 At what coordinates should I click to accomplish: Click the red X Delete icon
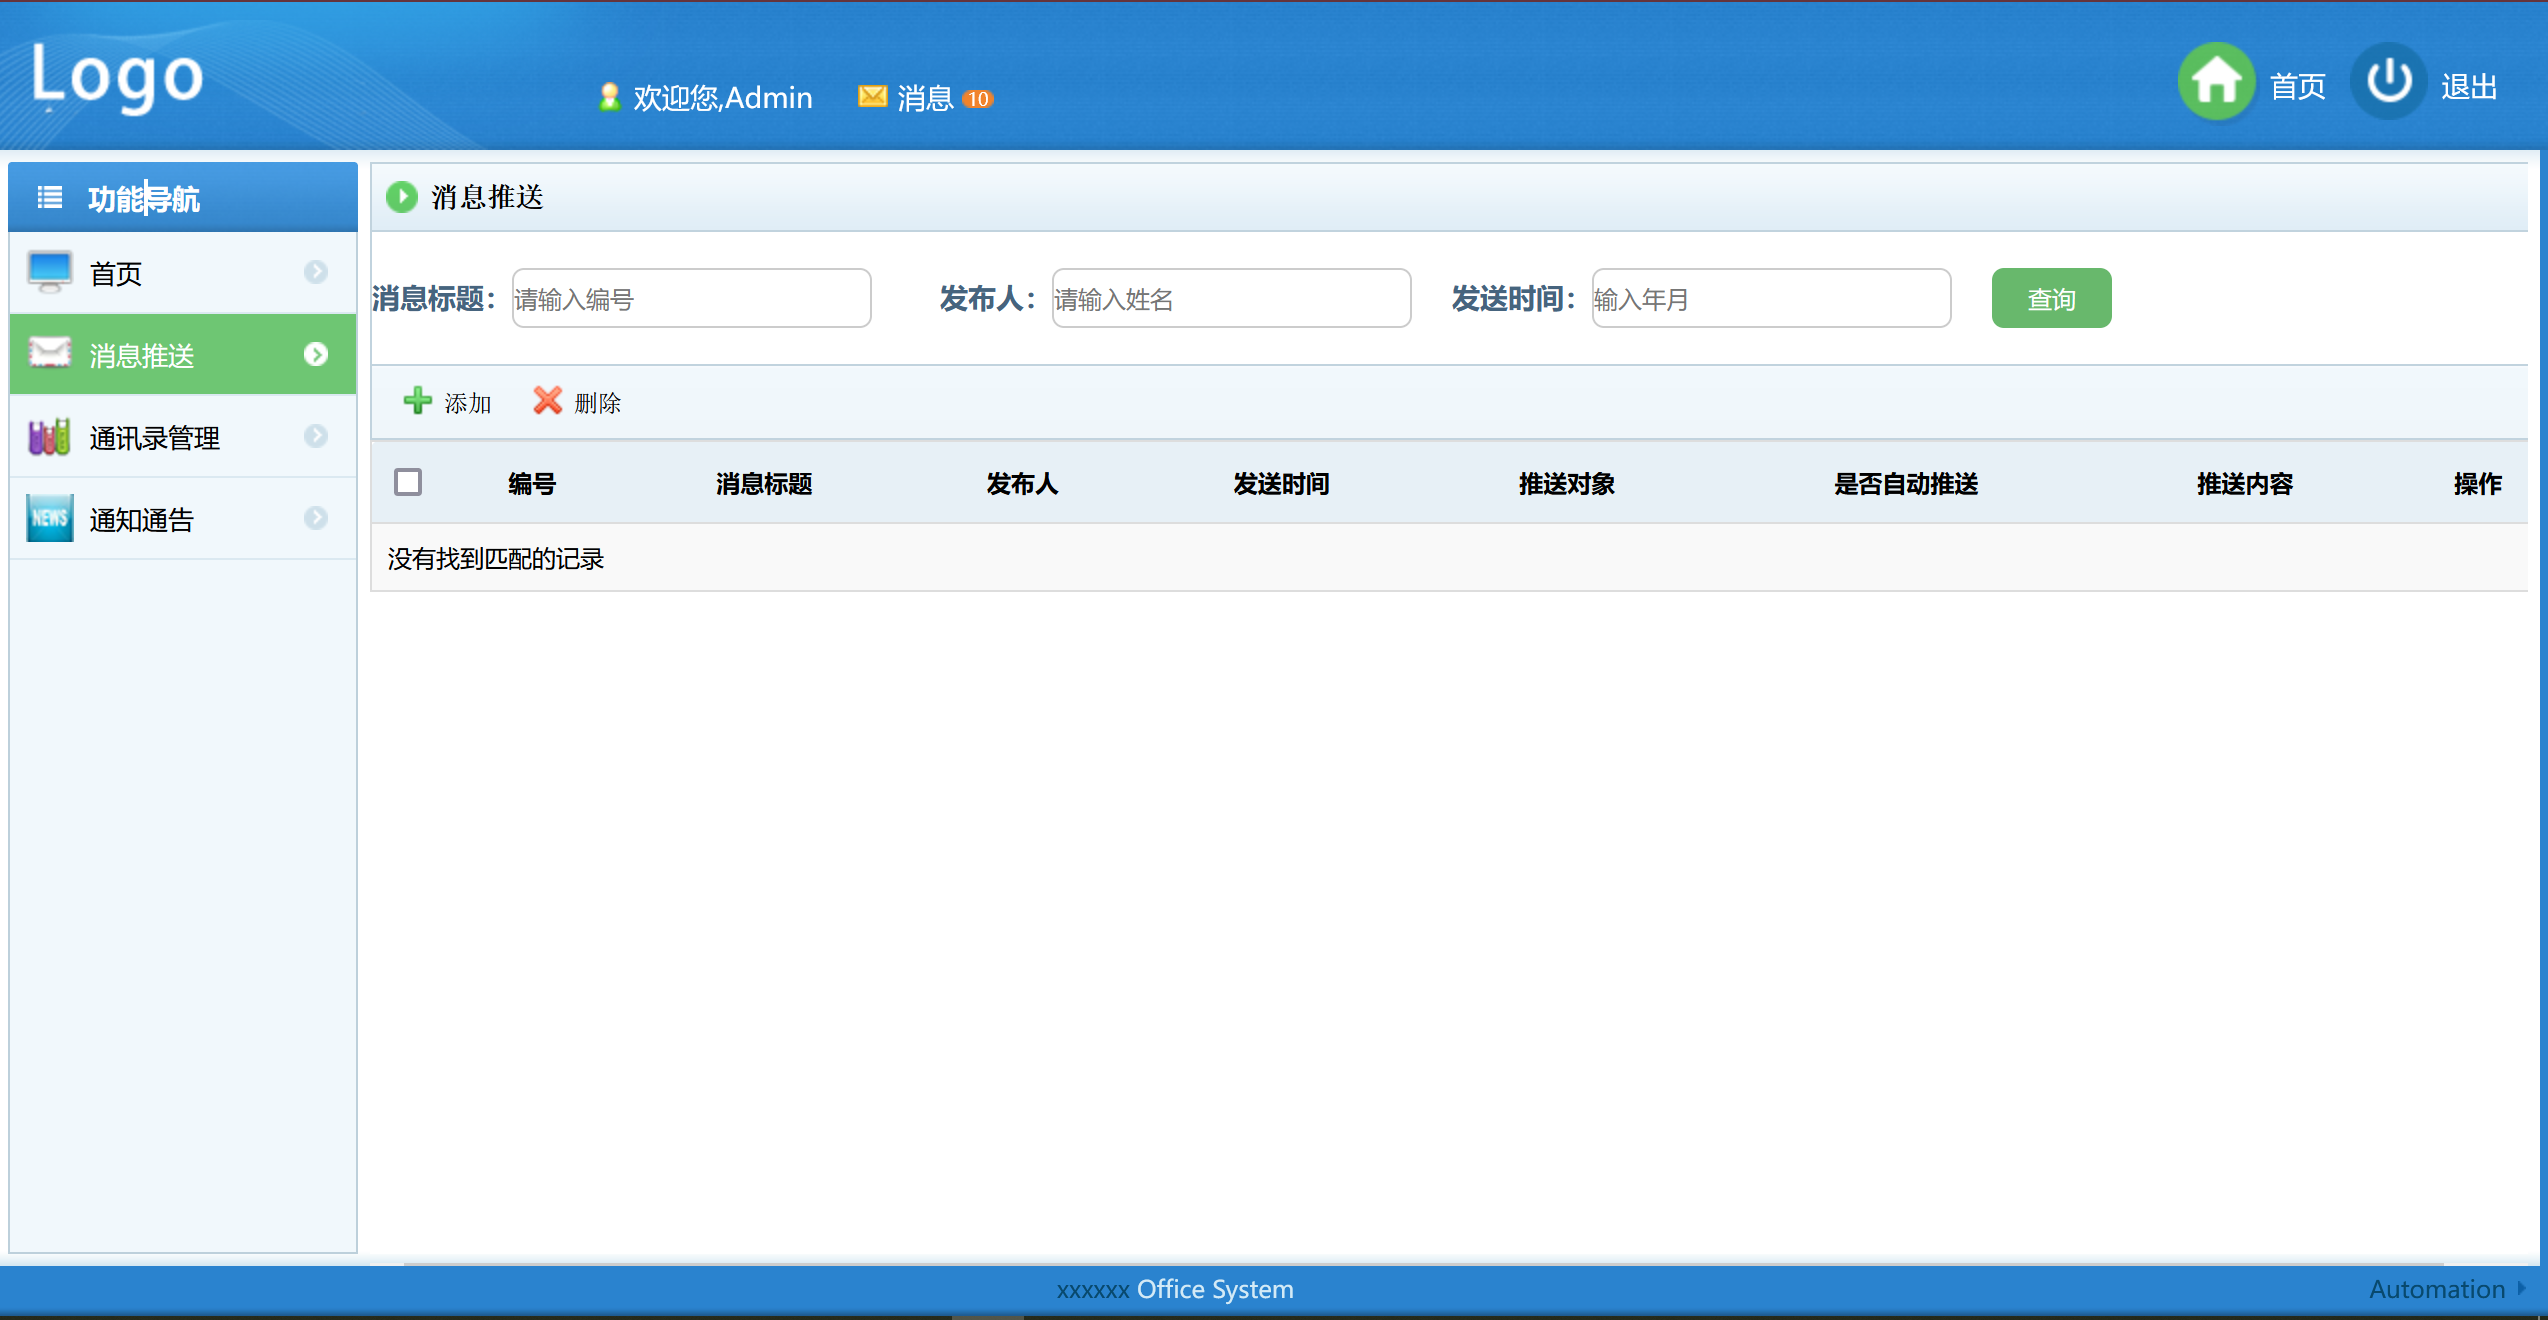(x=547, y=401)
